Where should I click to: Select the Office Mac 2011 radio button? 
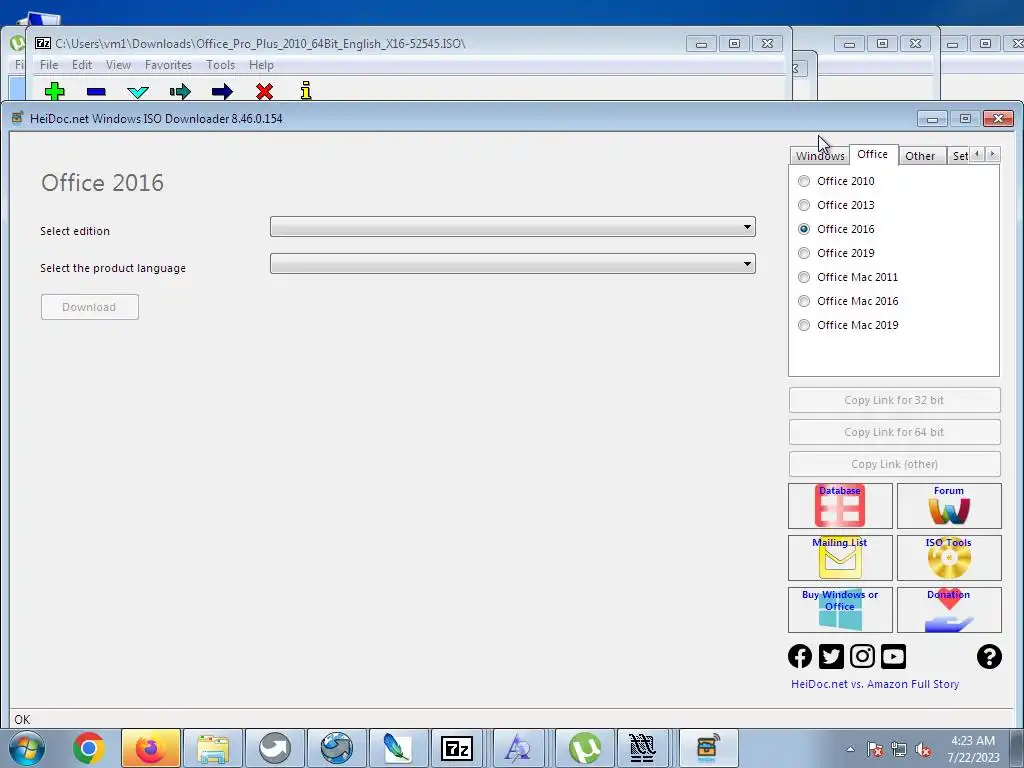pos(804,277)
